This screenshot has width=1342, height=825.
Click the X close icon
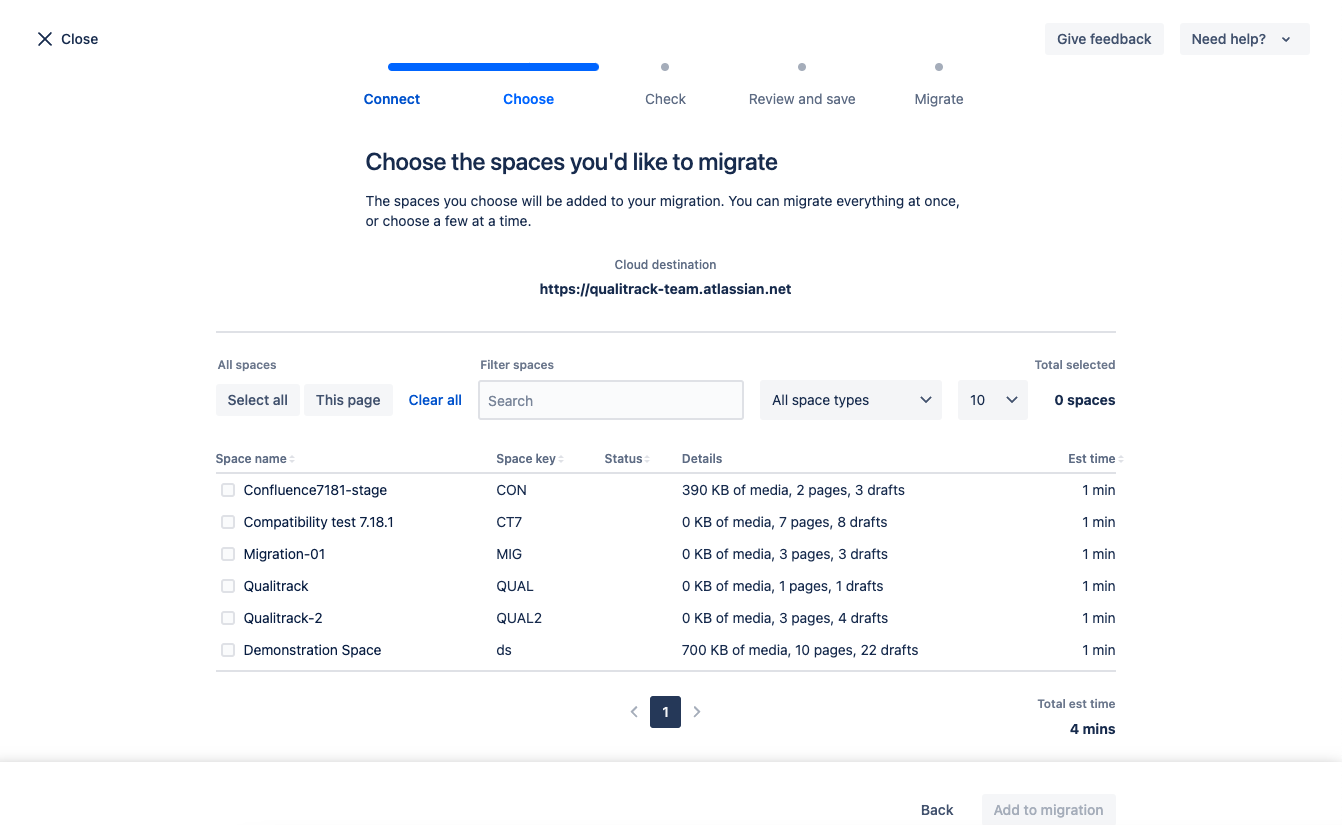[45, 39]
